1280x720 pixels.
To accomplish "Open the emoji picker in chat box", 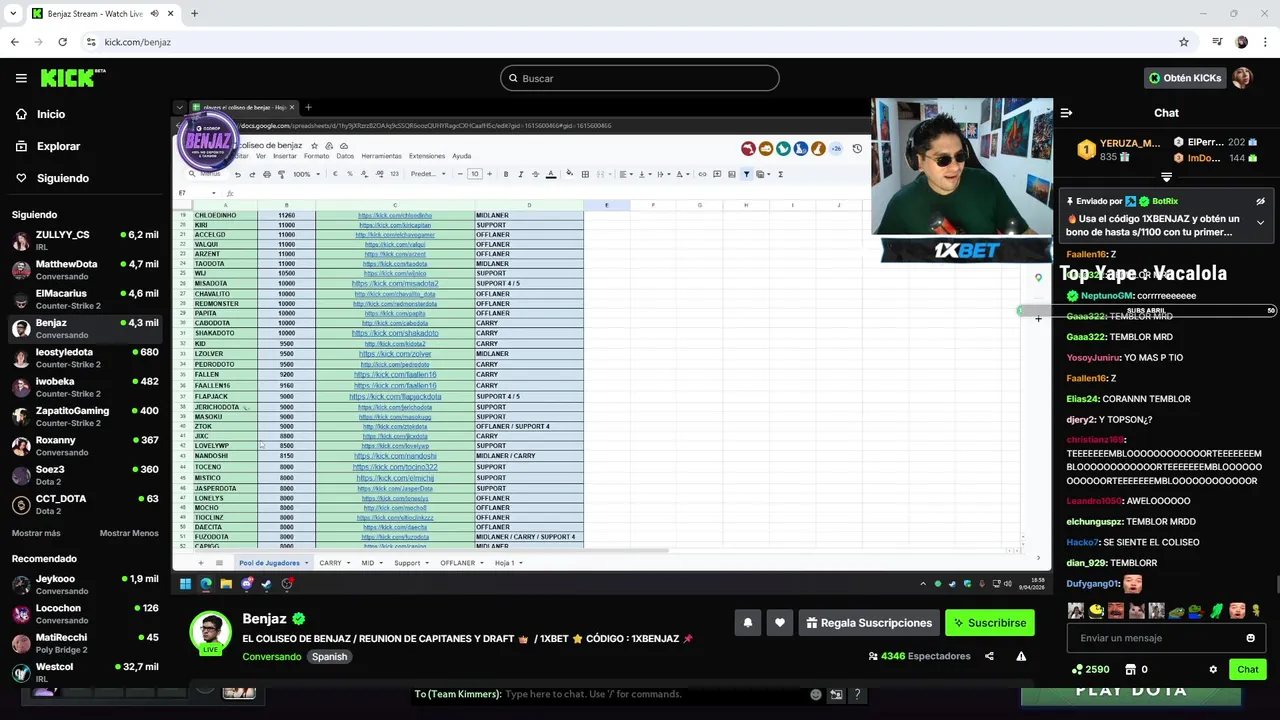I will (x=1250, y=638).
